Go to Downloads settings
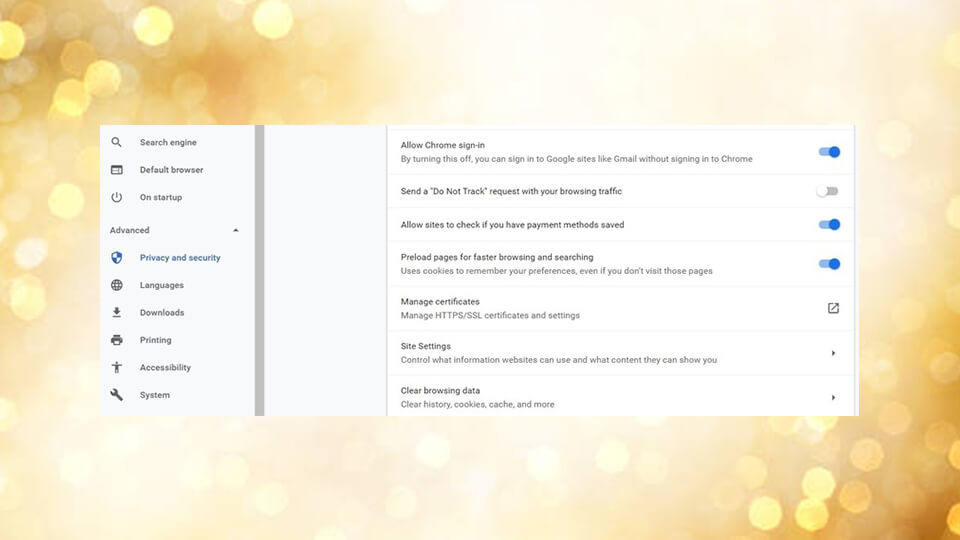Screen dimensions: 960x540 pos(162,313)
